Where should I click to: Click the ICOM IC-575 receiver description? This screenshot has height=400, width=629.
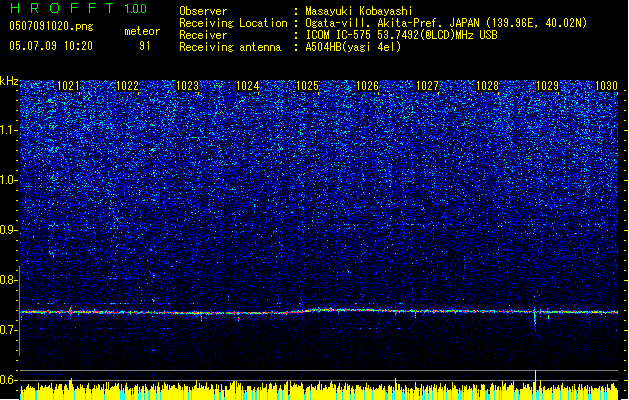[401, 35]
